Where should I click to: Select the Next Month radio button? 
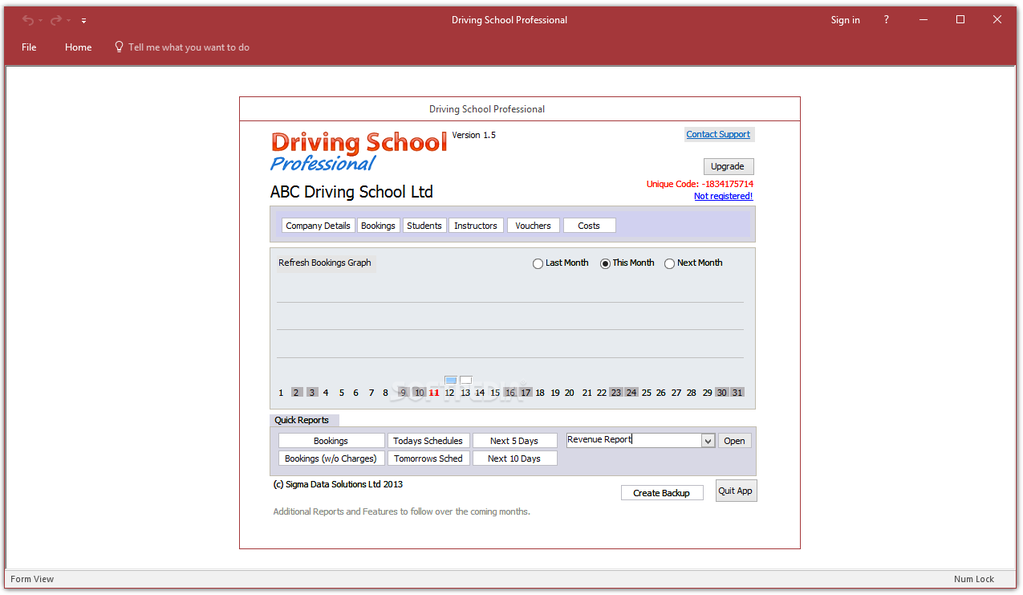pyautogui.click(x=669, y=264)
